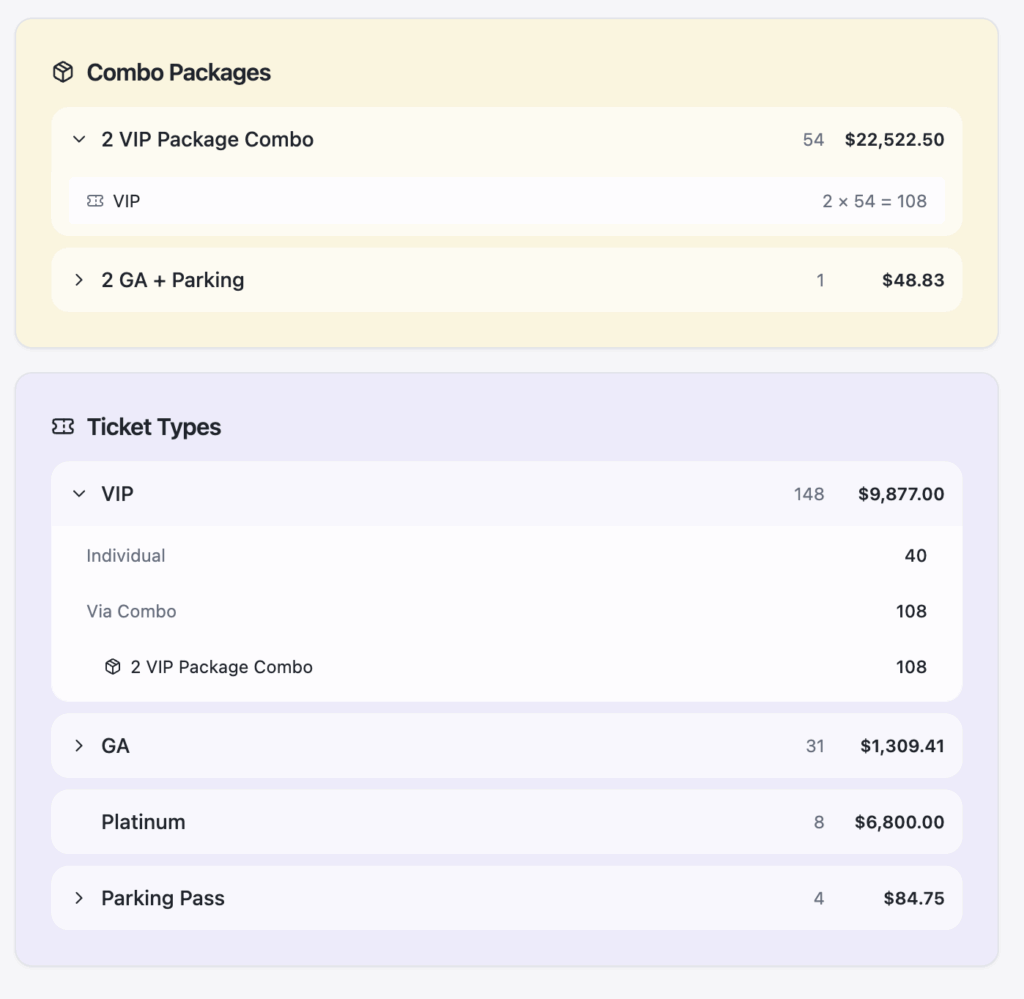Click the Ticket Types ticket icon
The width and height of the screenshot is (1024, 999).
coord(63,427)
